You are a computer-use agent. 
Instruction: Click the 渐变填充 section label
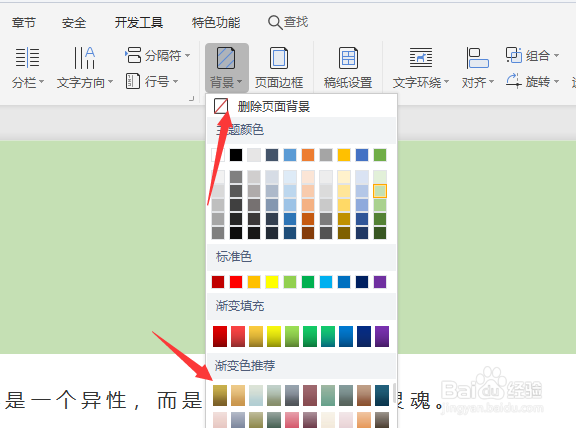point(240,306)
